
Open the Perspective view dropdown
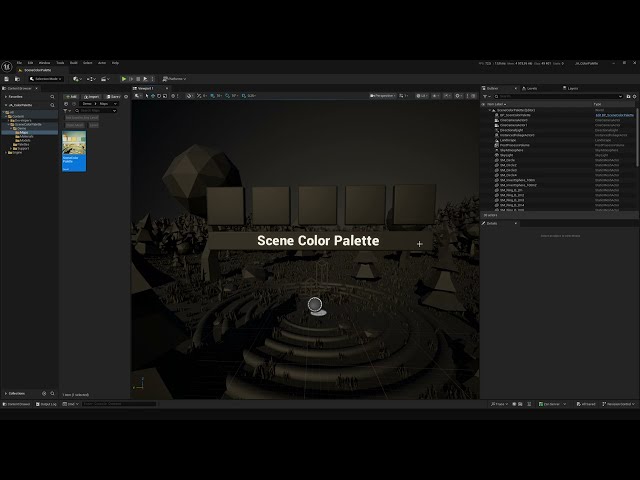382,96
